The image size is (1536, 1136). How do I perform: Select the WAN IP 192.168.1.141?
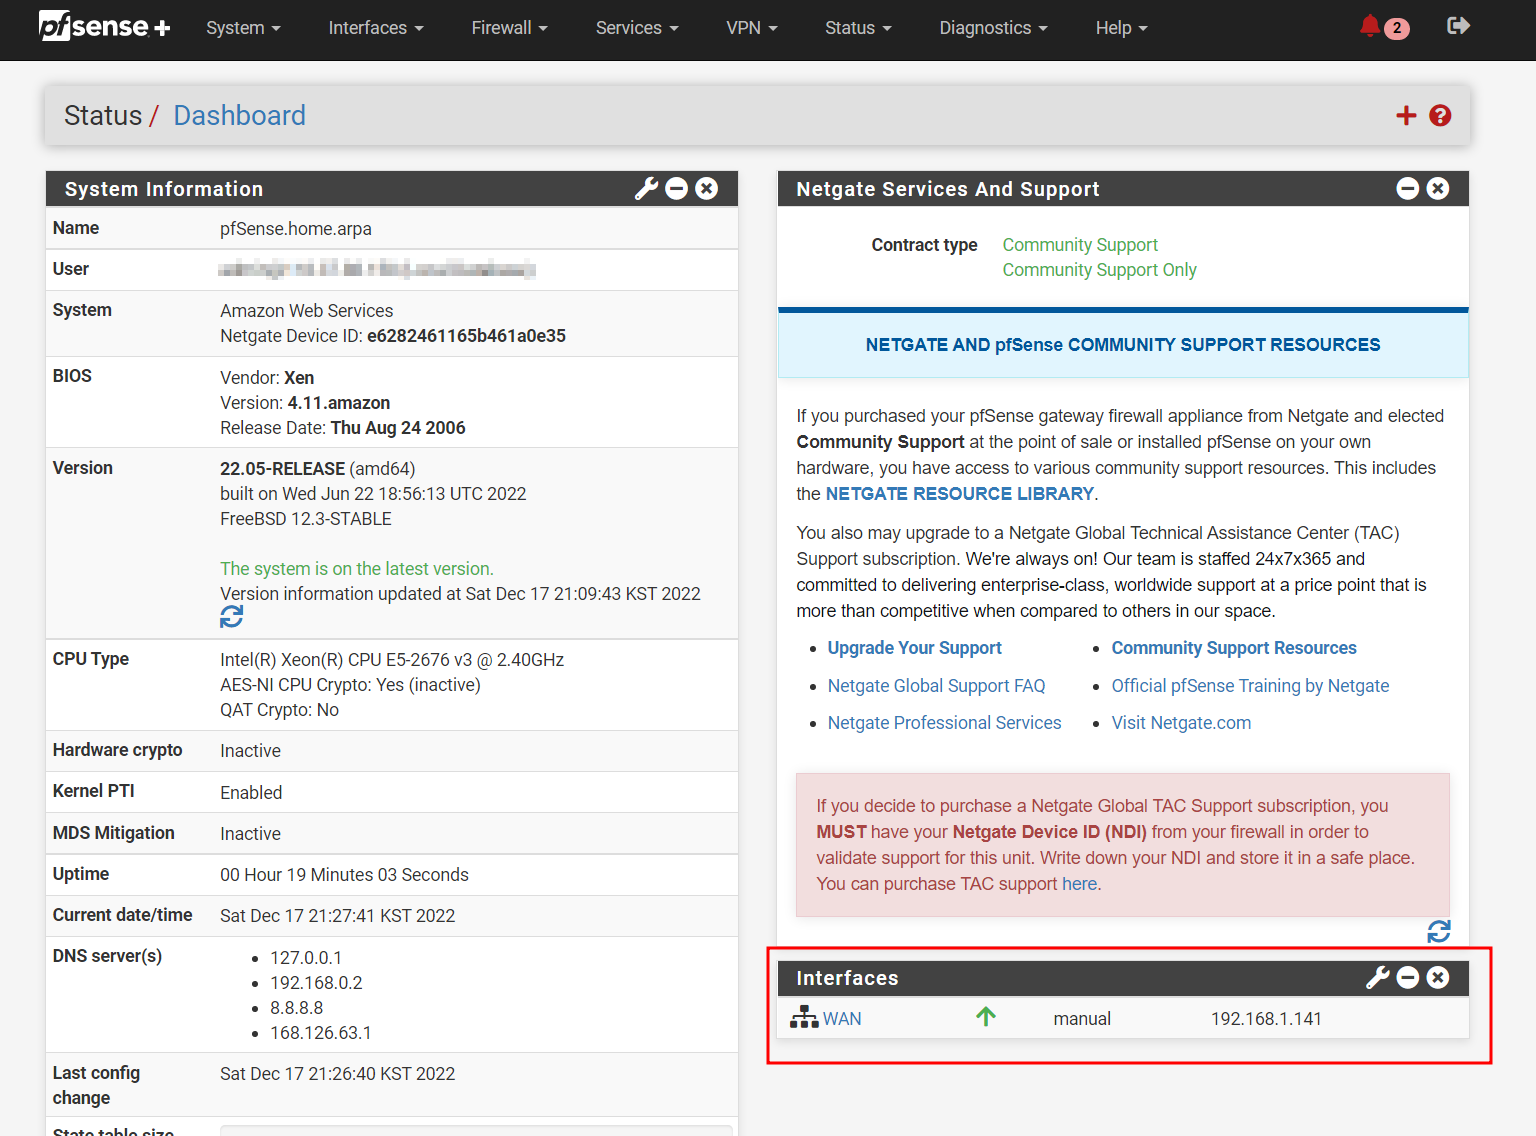click(x=1266, y=1019)
